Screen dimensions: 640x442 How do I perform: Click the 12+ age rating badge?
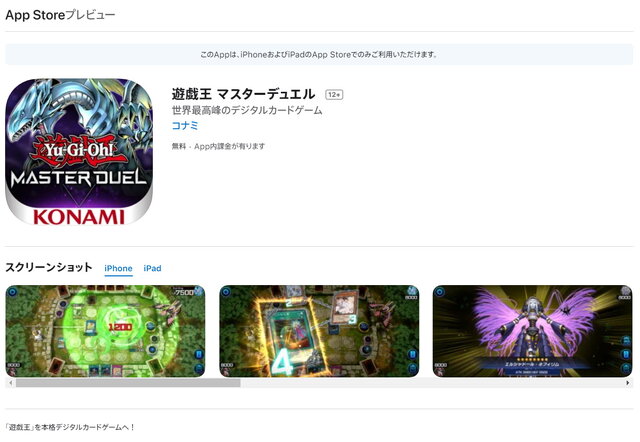coord(334,95)
